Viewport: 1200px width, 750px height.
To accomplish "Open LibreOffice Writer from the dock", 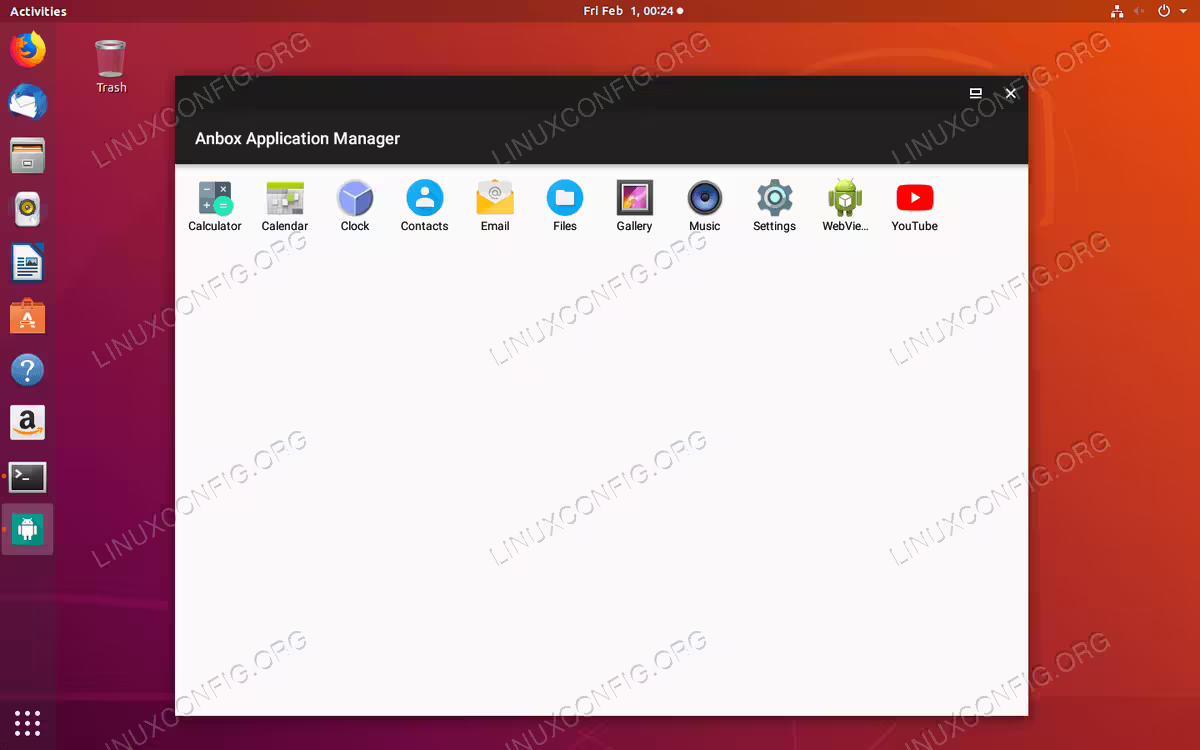I will tap(28, 264).
